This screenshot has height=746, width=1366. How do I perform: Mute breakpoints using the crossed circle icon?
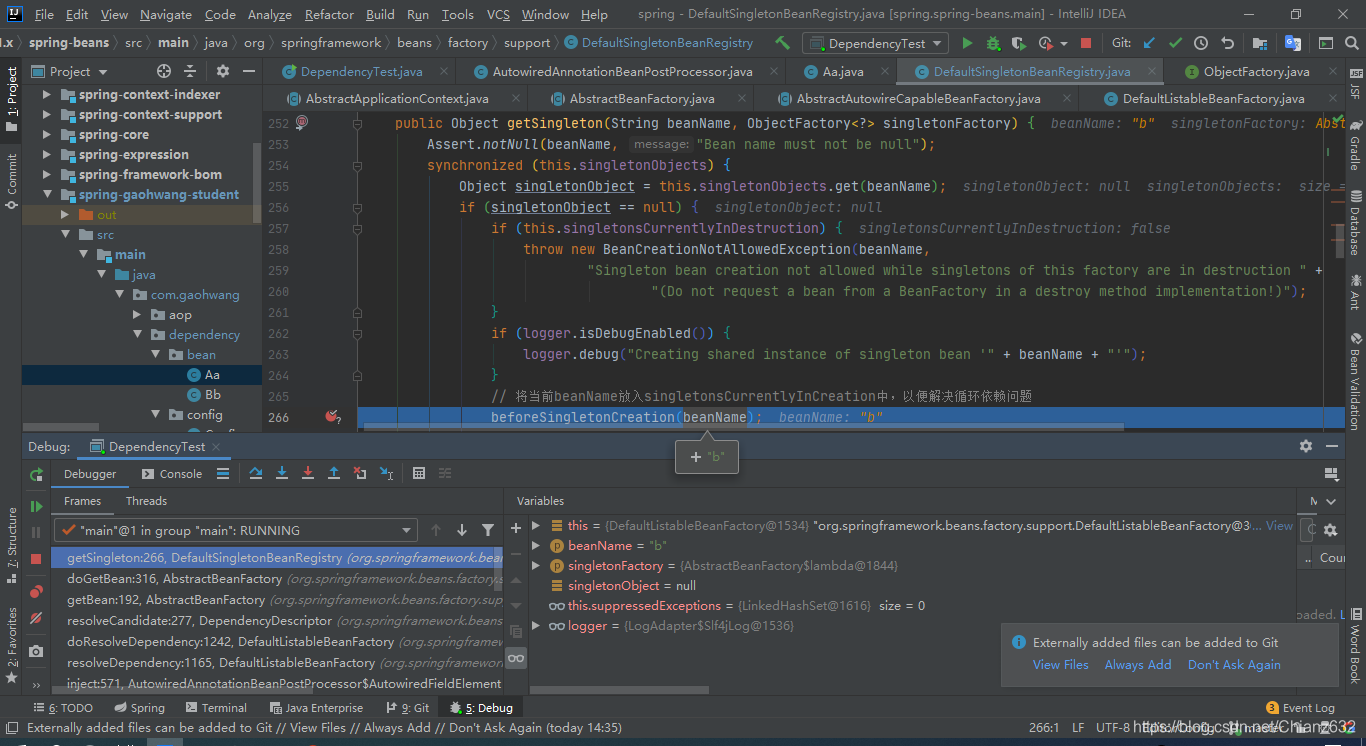tap(36, 618)
